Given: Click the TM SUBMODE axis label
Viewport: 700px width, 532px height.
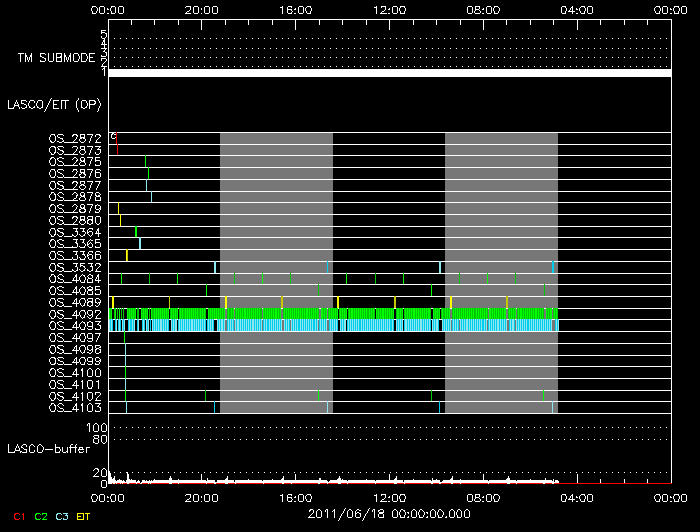Looking at the screenshot, I should pos(56,58).
